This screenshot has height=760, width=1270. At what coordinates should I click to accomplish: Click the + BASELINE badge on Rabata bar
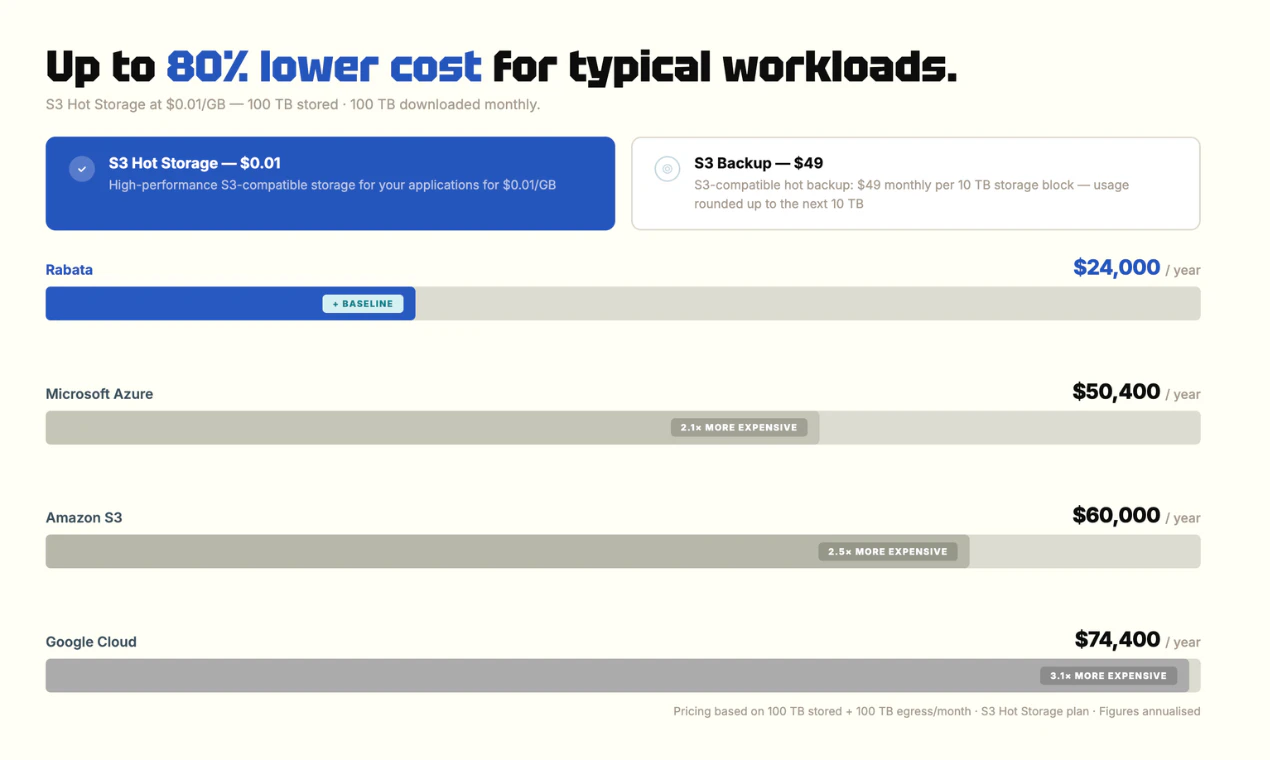(x=363, y=304)
